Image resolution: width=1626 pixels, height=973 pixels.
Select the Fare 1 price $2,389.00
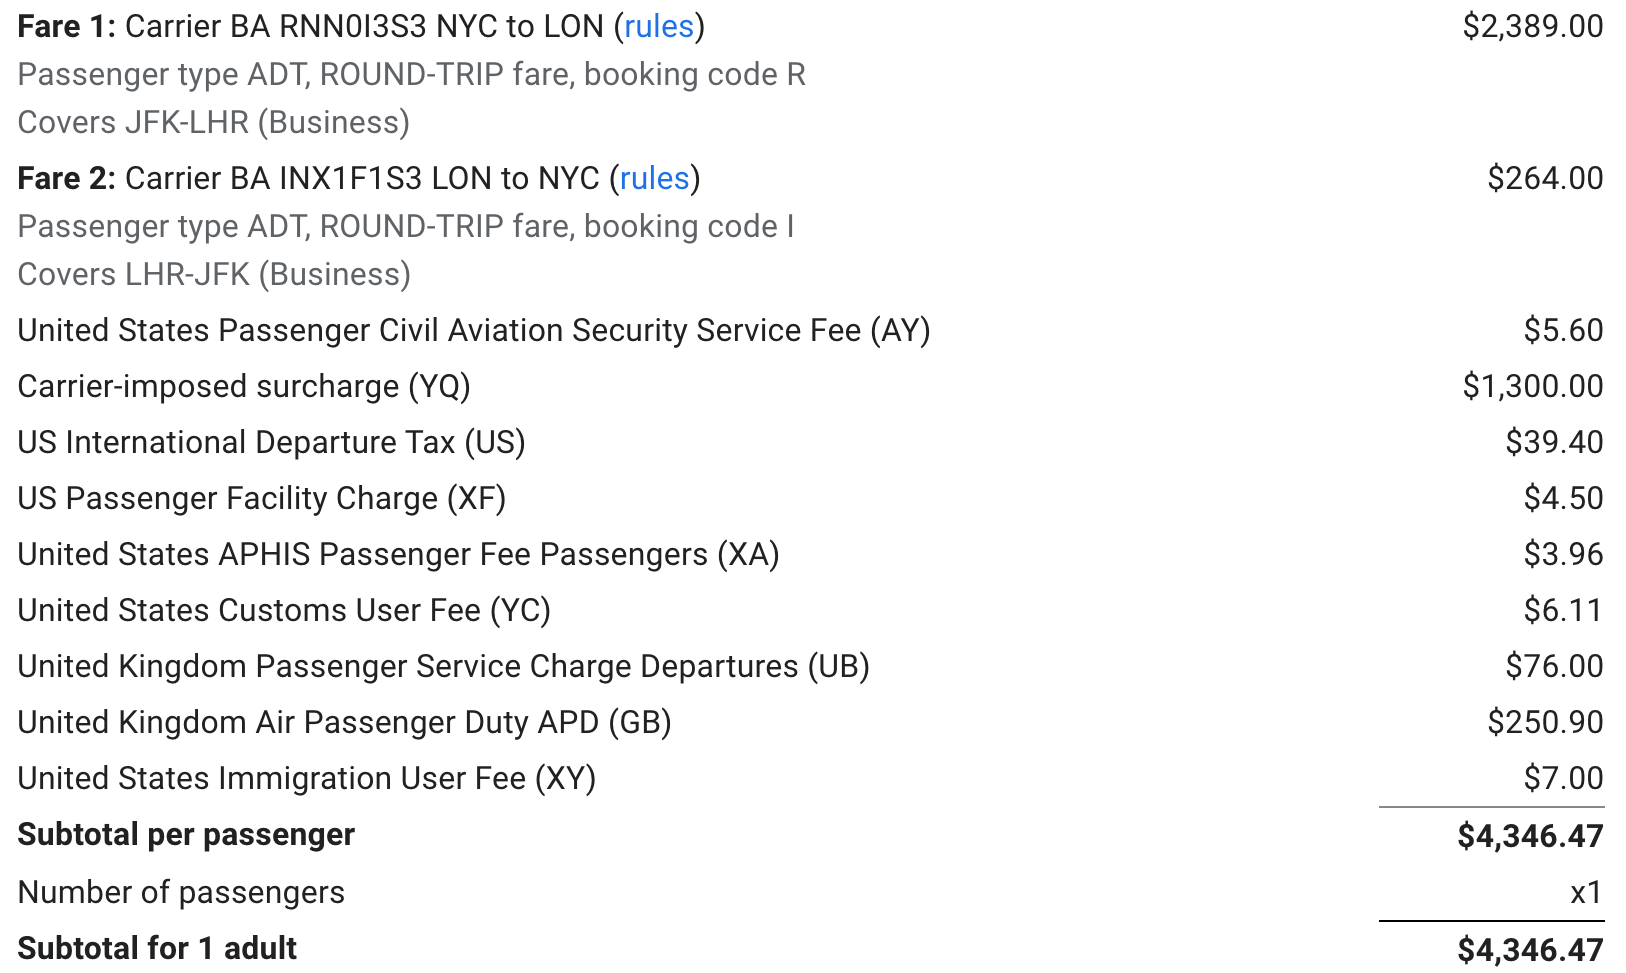click(1533, 26)
